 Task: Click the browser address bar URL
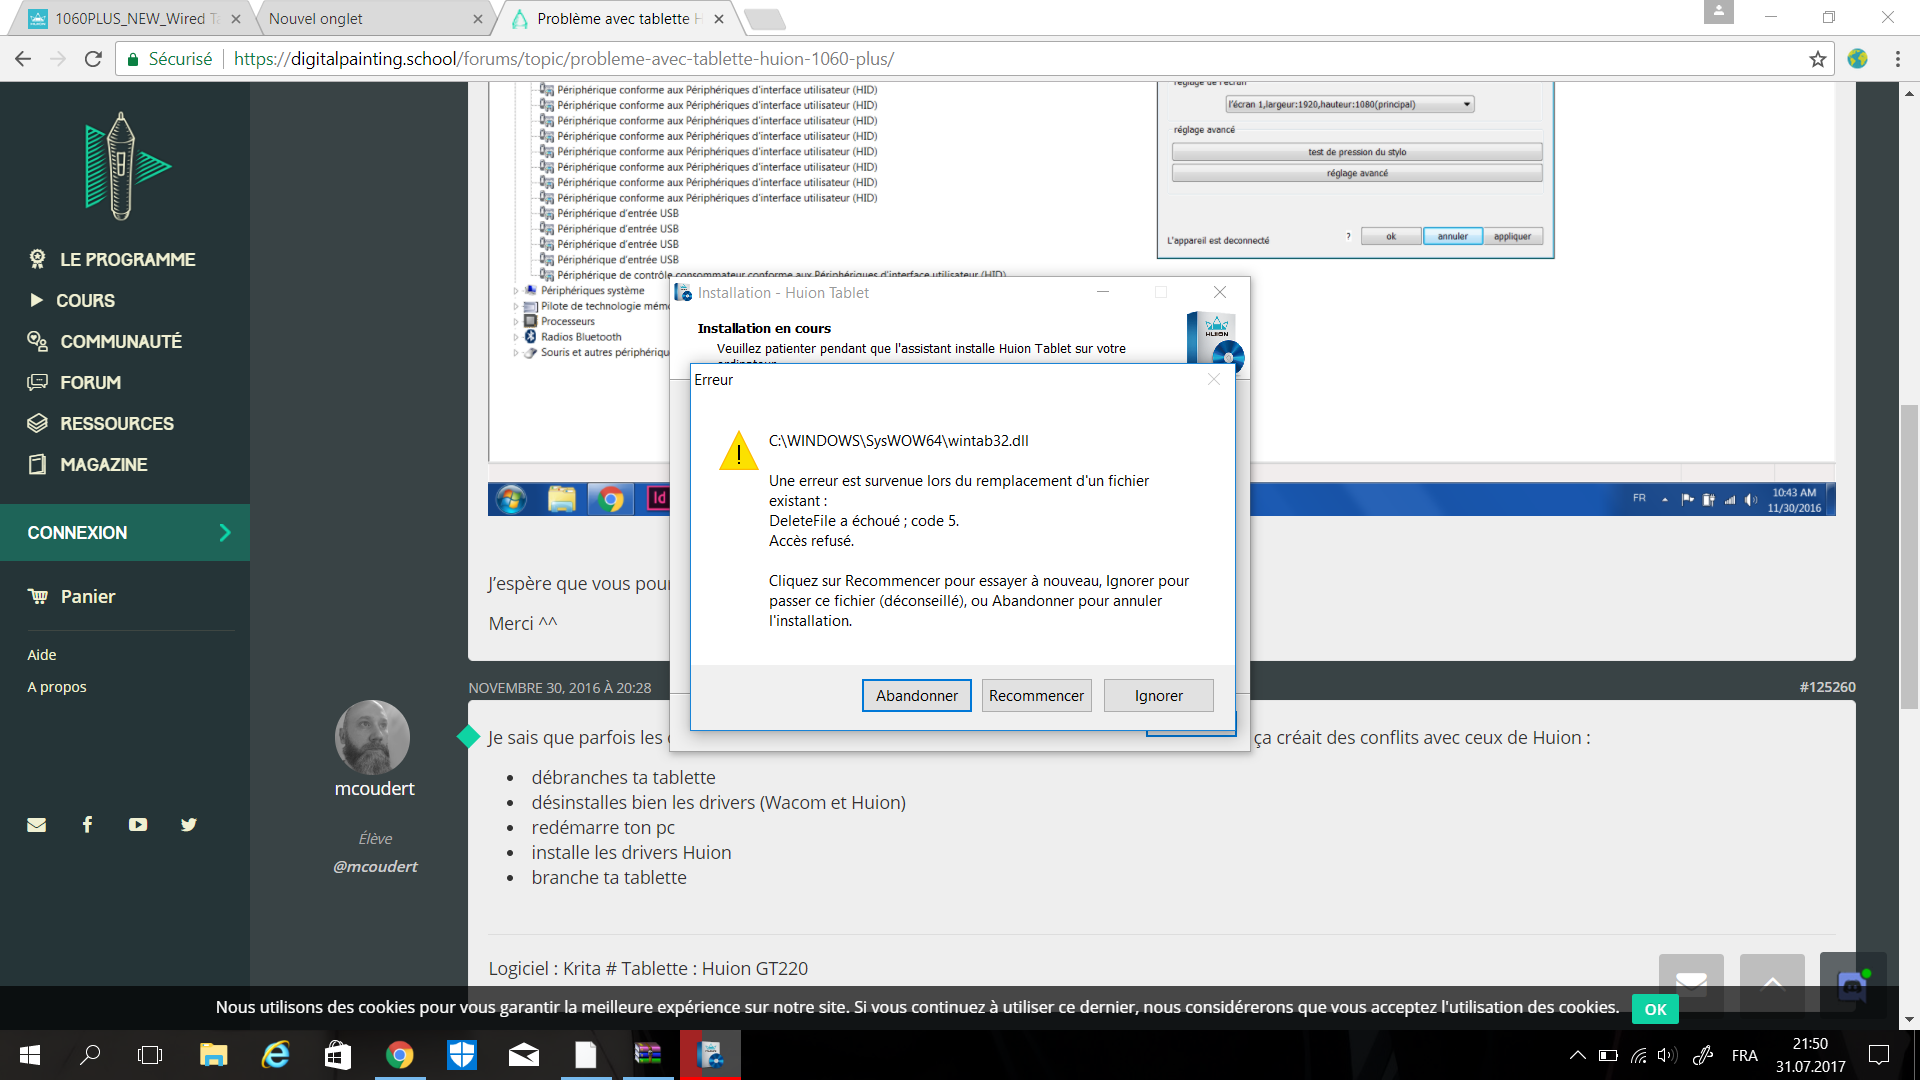pos(564,59)
